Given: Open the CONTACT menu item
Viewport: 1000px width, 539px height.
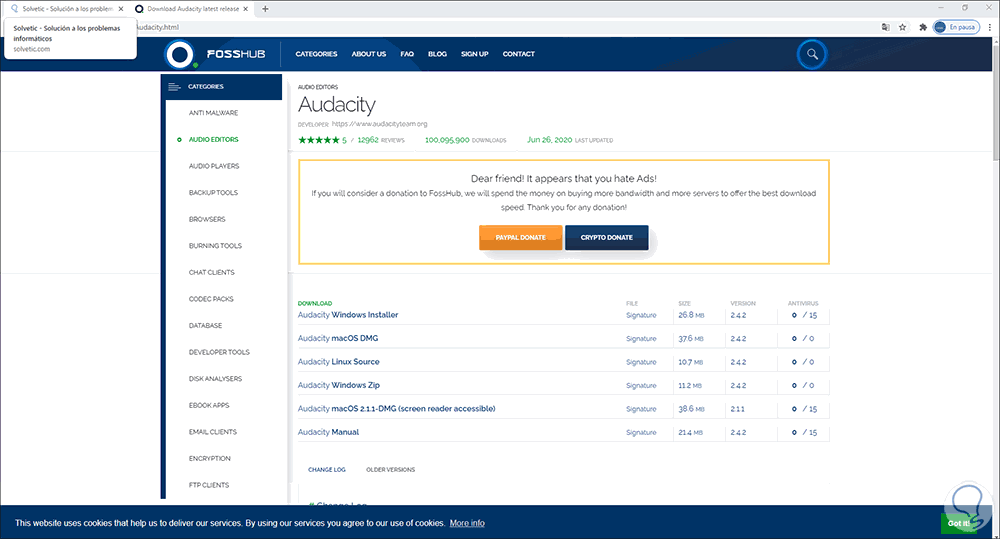Looking at the screenshot, I should tap(518, 54).
